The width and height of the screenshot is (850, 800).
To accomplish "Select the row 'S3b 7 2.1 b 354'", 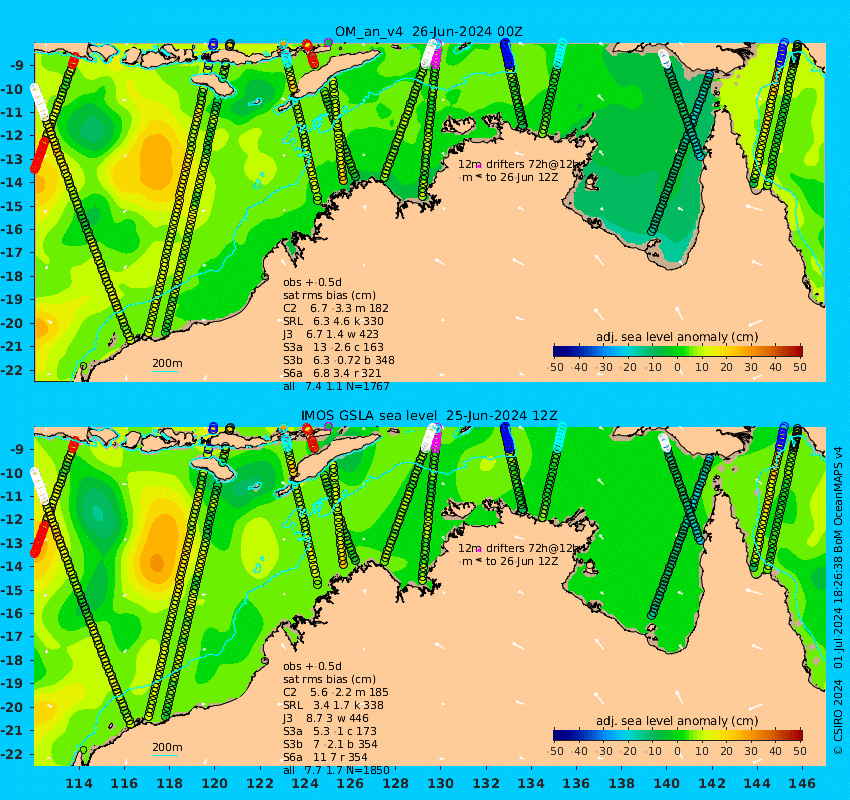I will 330,744.
